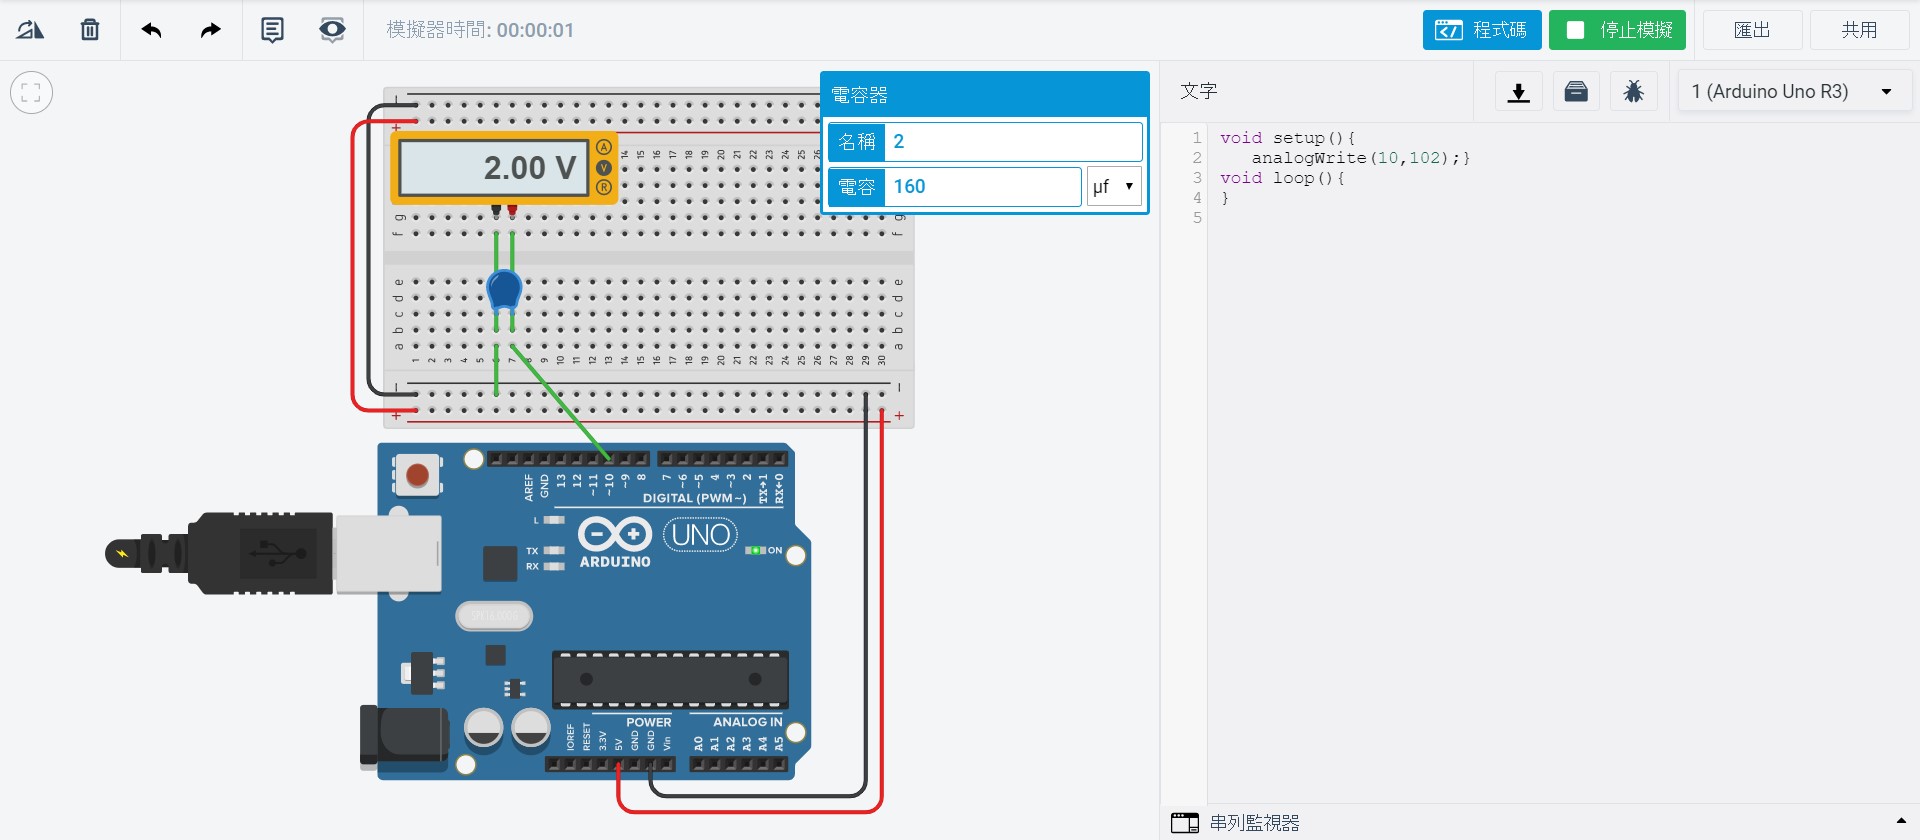Open the debugger bug icon

(x=1634, y=92)
